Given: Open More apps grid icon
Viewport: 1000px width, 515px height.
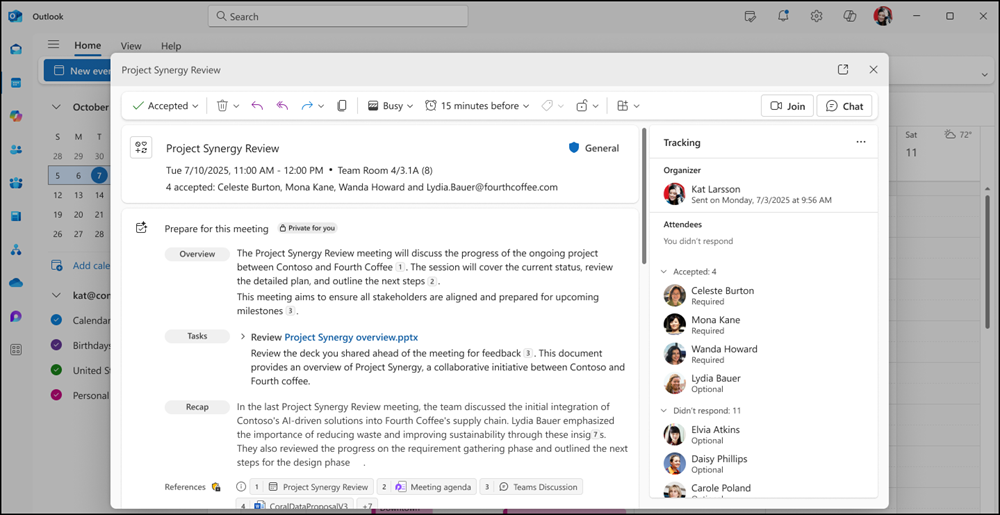Looking at the screenshot, I should point(16,349).
